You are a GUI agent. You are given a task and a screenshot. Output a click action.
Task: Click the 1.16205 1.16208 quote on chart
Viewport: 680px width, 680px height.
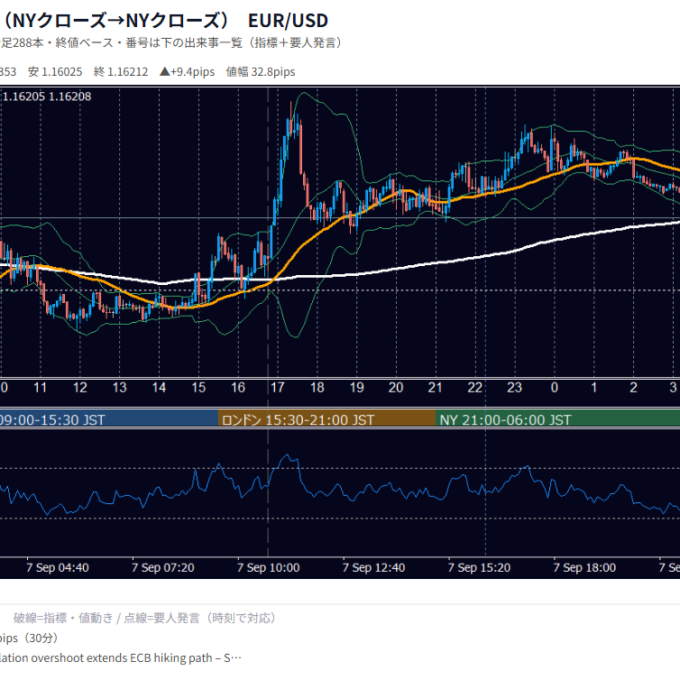pyautogui.click(x=46, y=96)
